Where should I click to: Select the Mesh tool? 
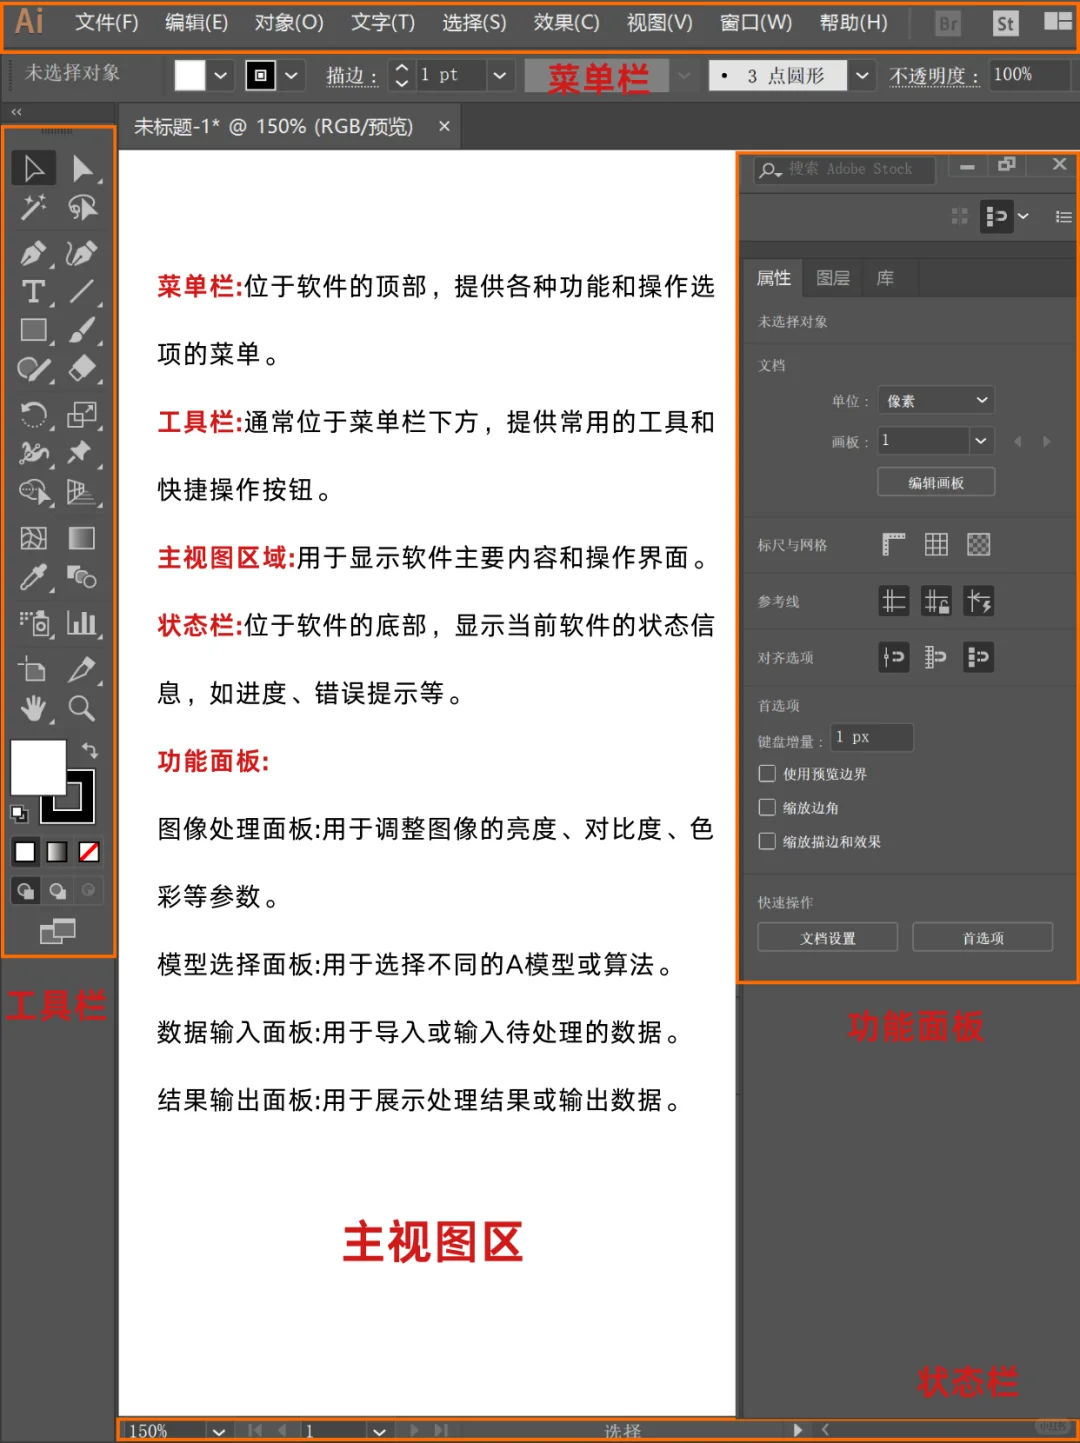pos(33,538)
